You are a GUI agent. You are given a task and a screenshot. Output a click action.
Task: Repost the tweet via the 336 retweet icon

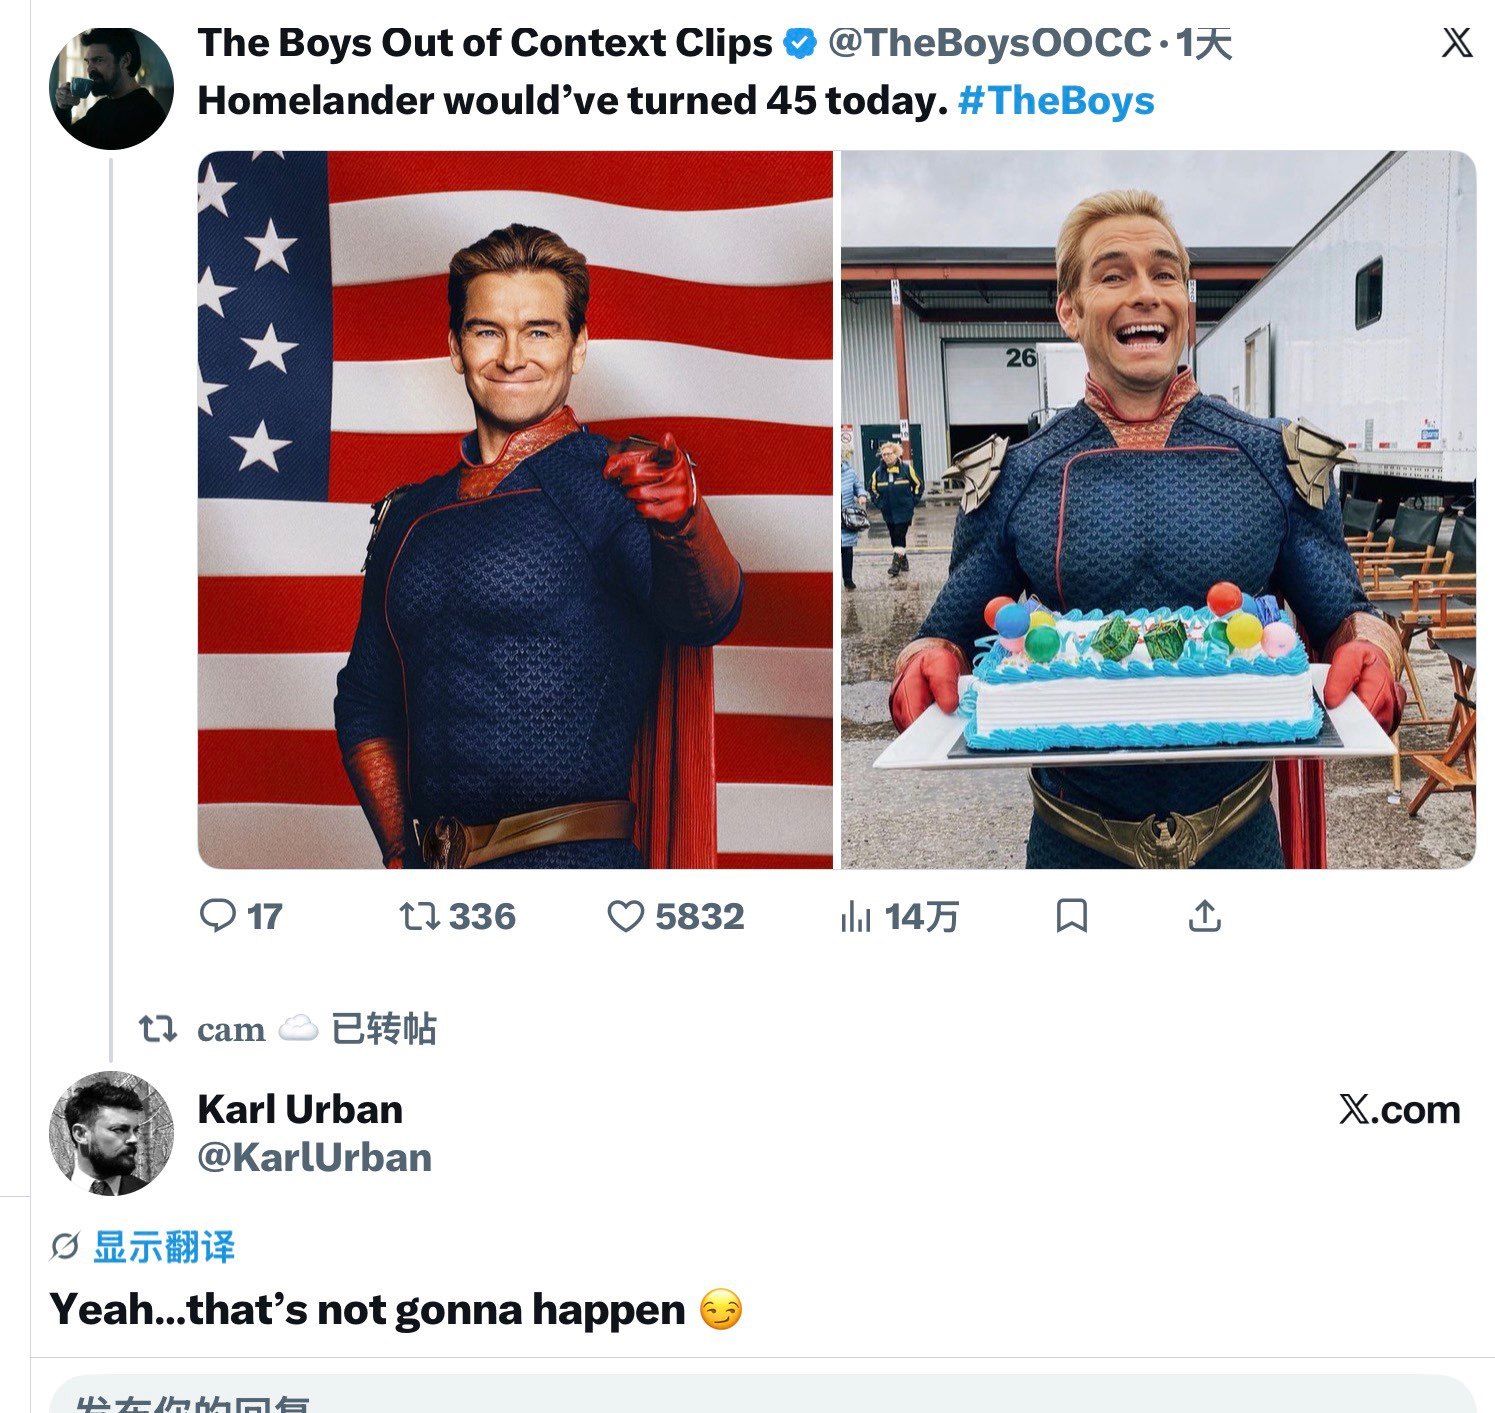pos(420,916)
